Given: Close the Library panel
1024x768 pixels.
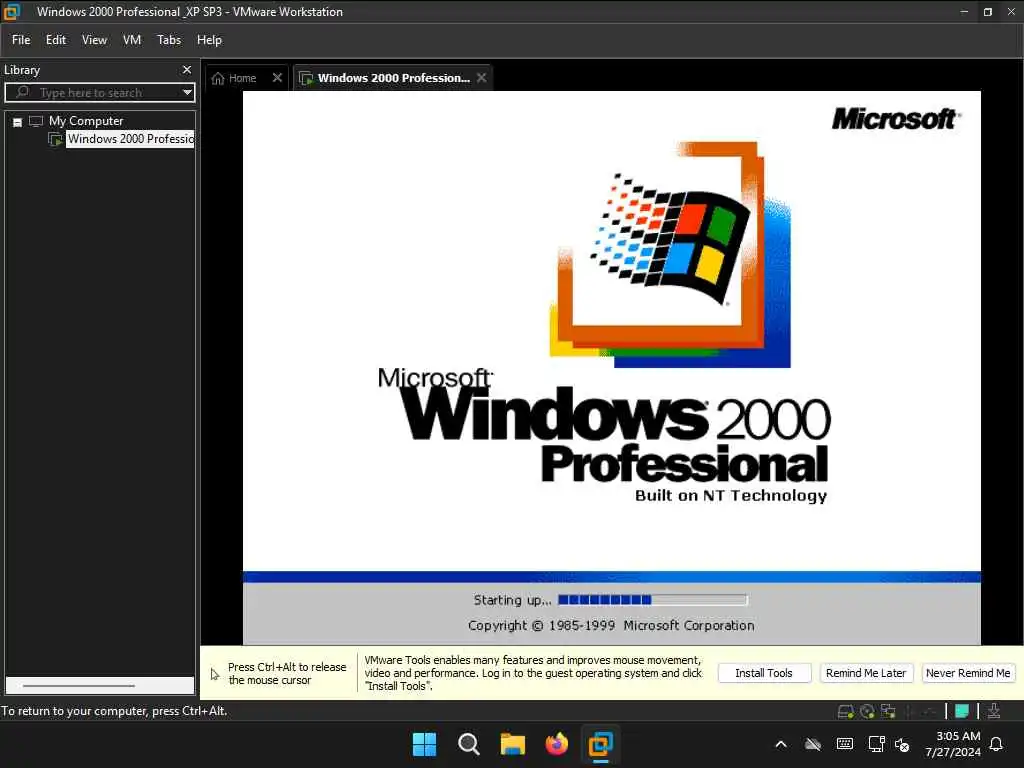Looking at the screenshot, I should (x=187, y=69).
